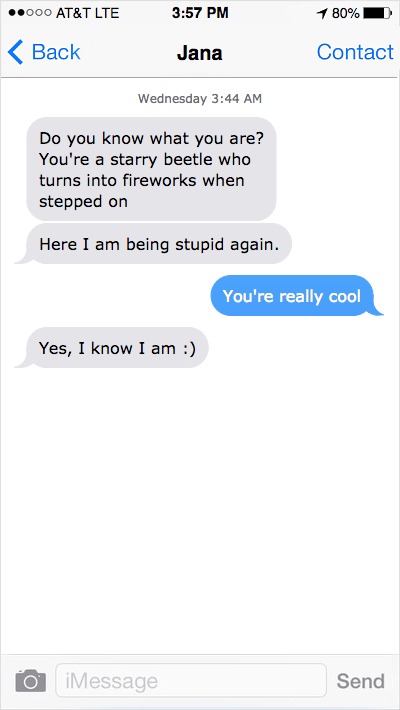Viewport: 400px width, 710px height.
Task: Go Back to the messages list
Action: (x=44, y=52)
